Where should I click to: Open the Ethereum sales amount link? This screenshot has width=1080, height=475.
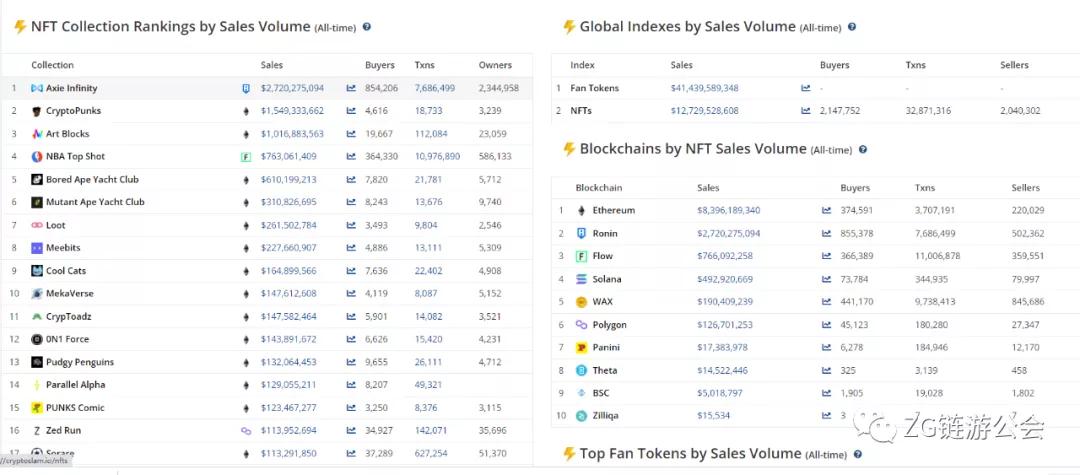coord(728,211)
